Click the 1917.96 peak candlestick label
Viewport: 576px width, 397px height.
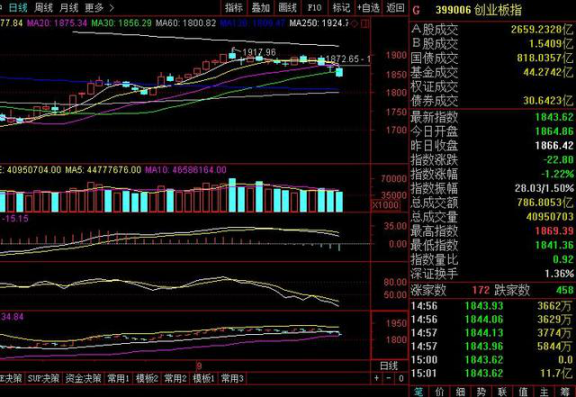click(259, 53)
